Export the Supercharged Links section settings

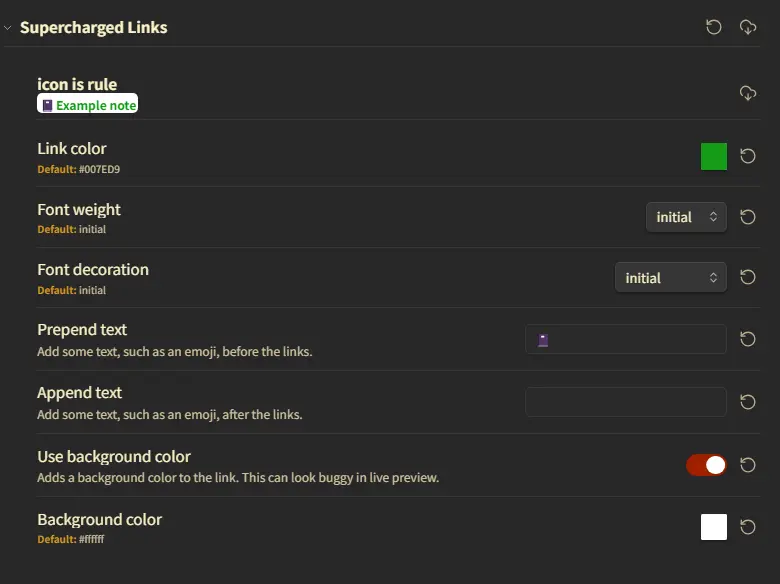[x=748, y=27]
